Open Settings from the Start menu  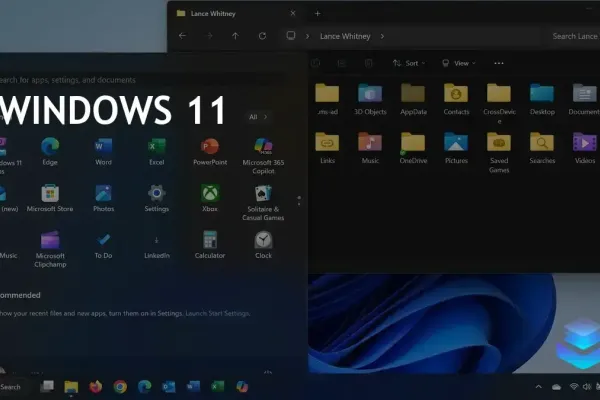(x=157, y=198)
